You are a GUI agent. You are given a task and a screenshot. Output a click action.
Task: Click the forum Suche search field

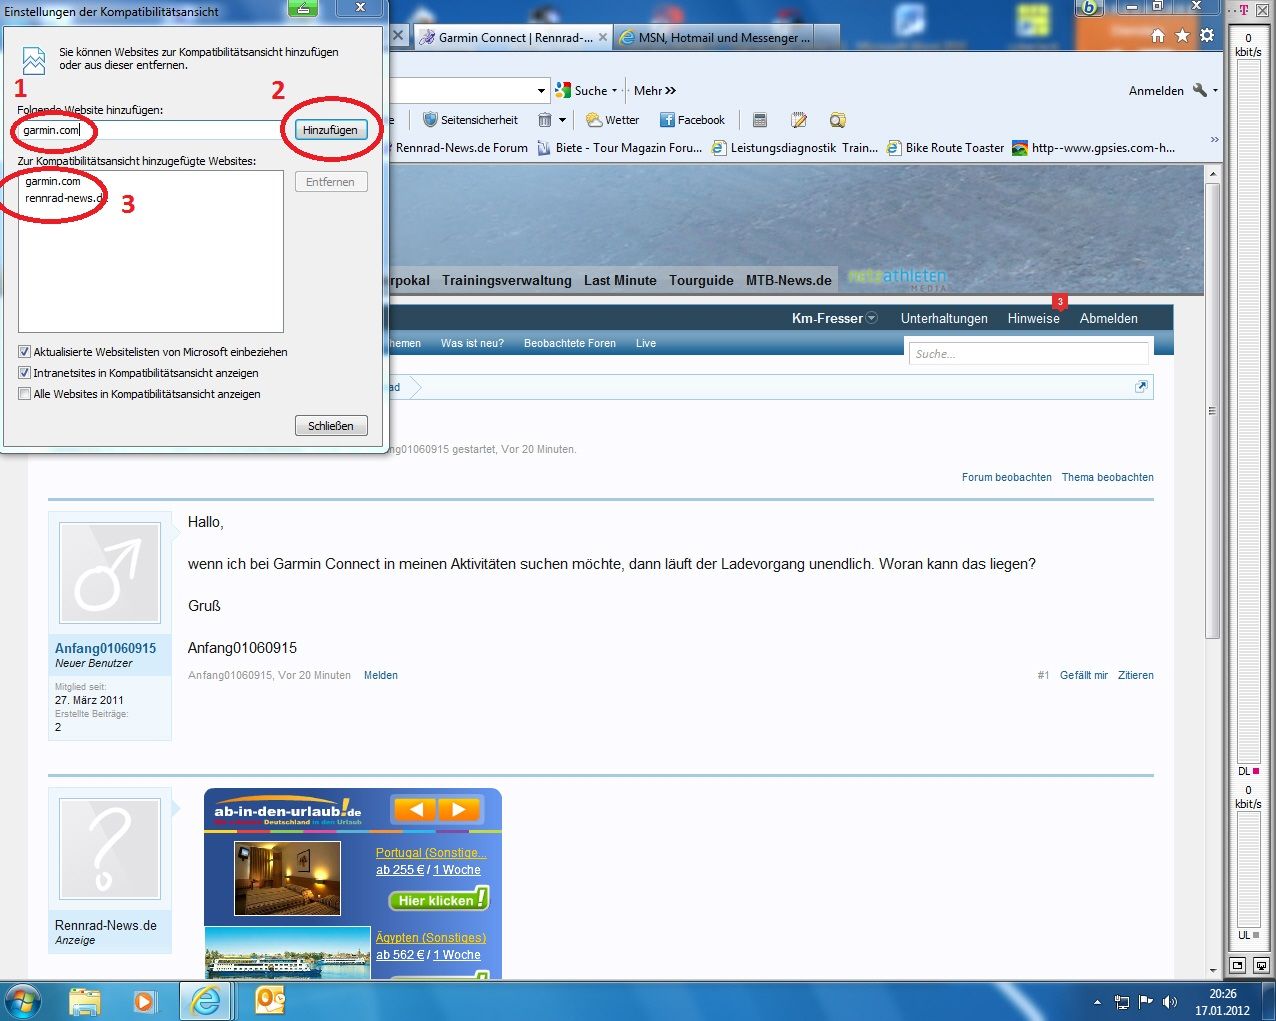click(x=1028, y=354)
